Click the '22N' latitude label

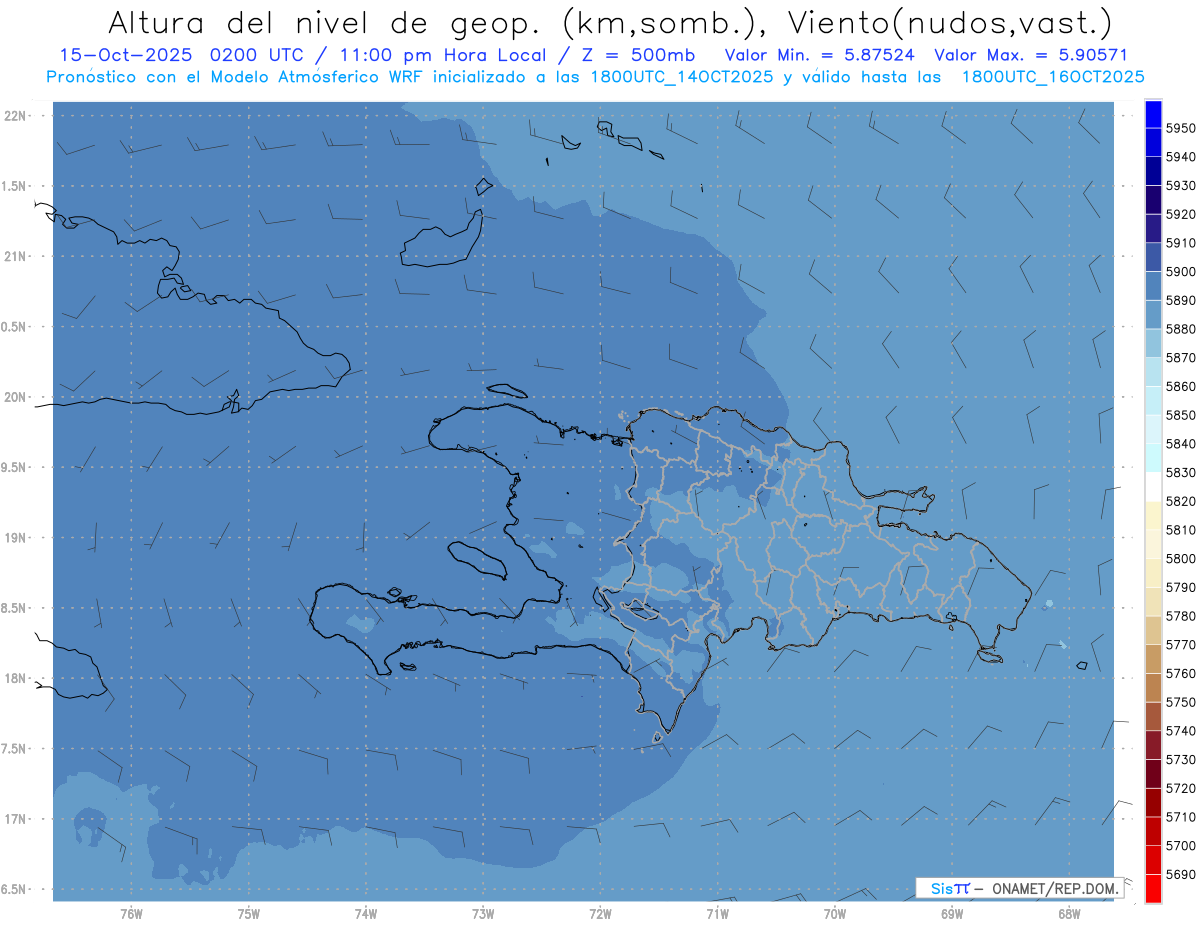pyautogui.click(x=15, y=116)
